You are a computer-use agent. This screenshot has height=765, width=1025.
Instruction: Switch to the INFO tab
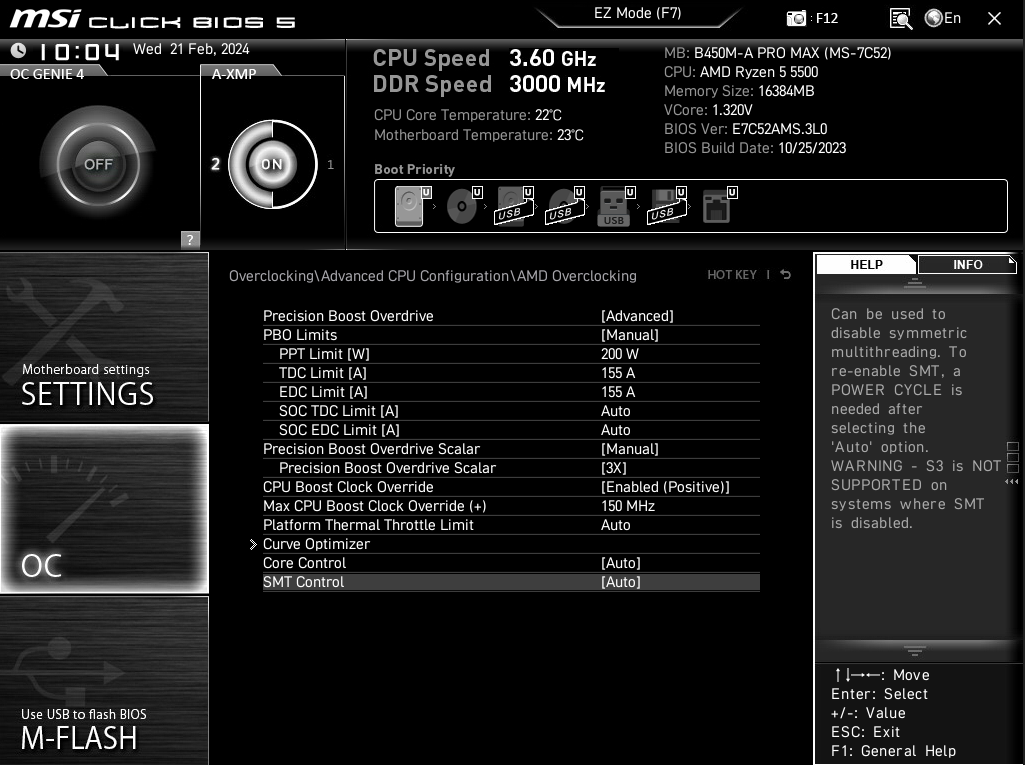(x=967, y=265)
